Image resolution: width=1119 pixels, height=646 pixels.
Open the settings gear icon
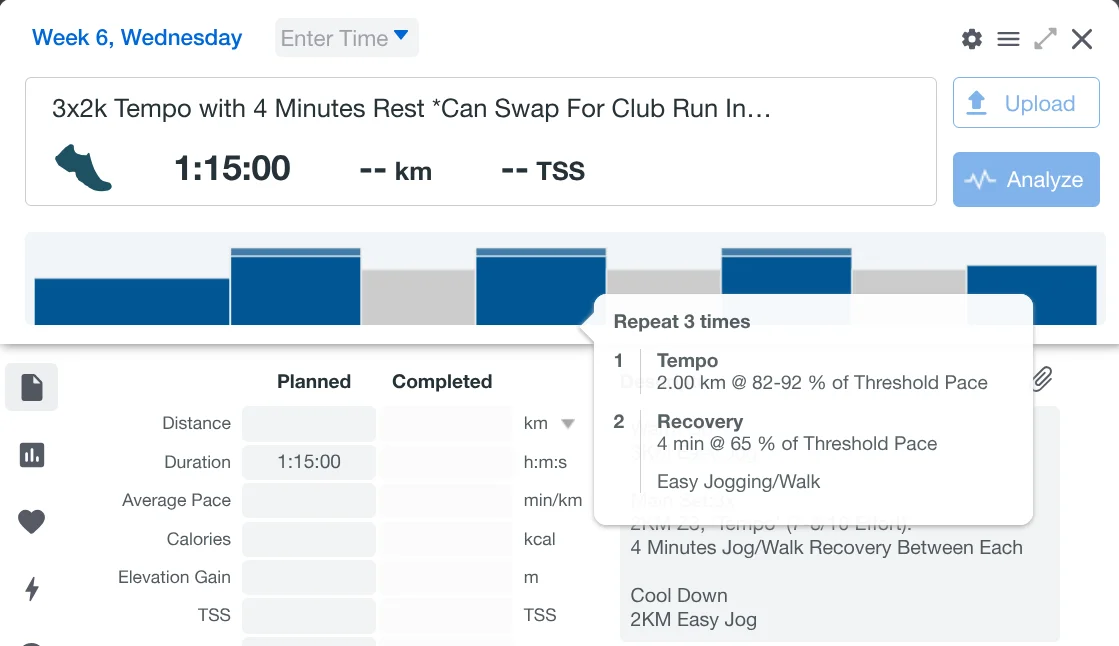click(x=972, y=39)
